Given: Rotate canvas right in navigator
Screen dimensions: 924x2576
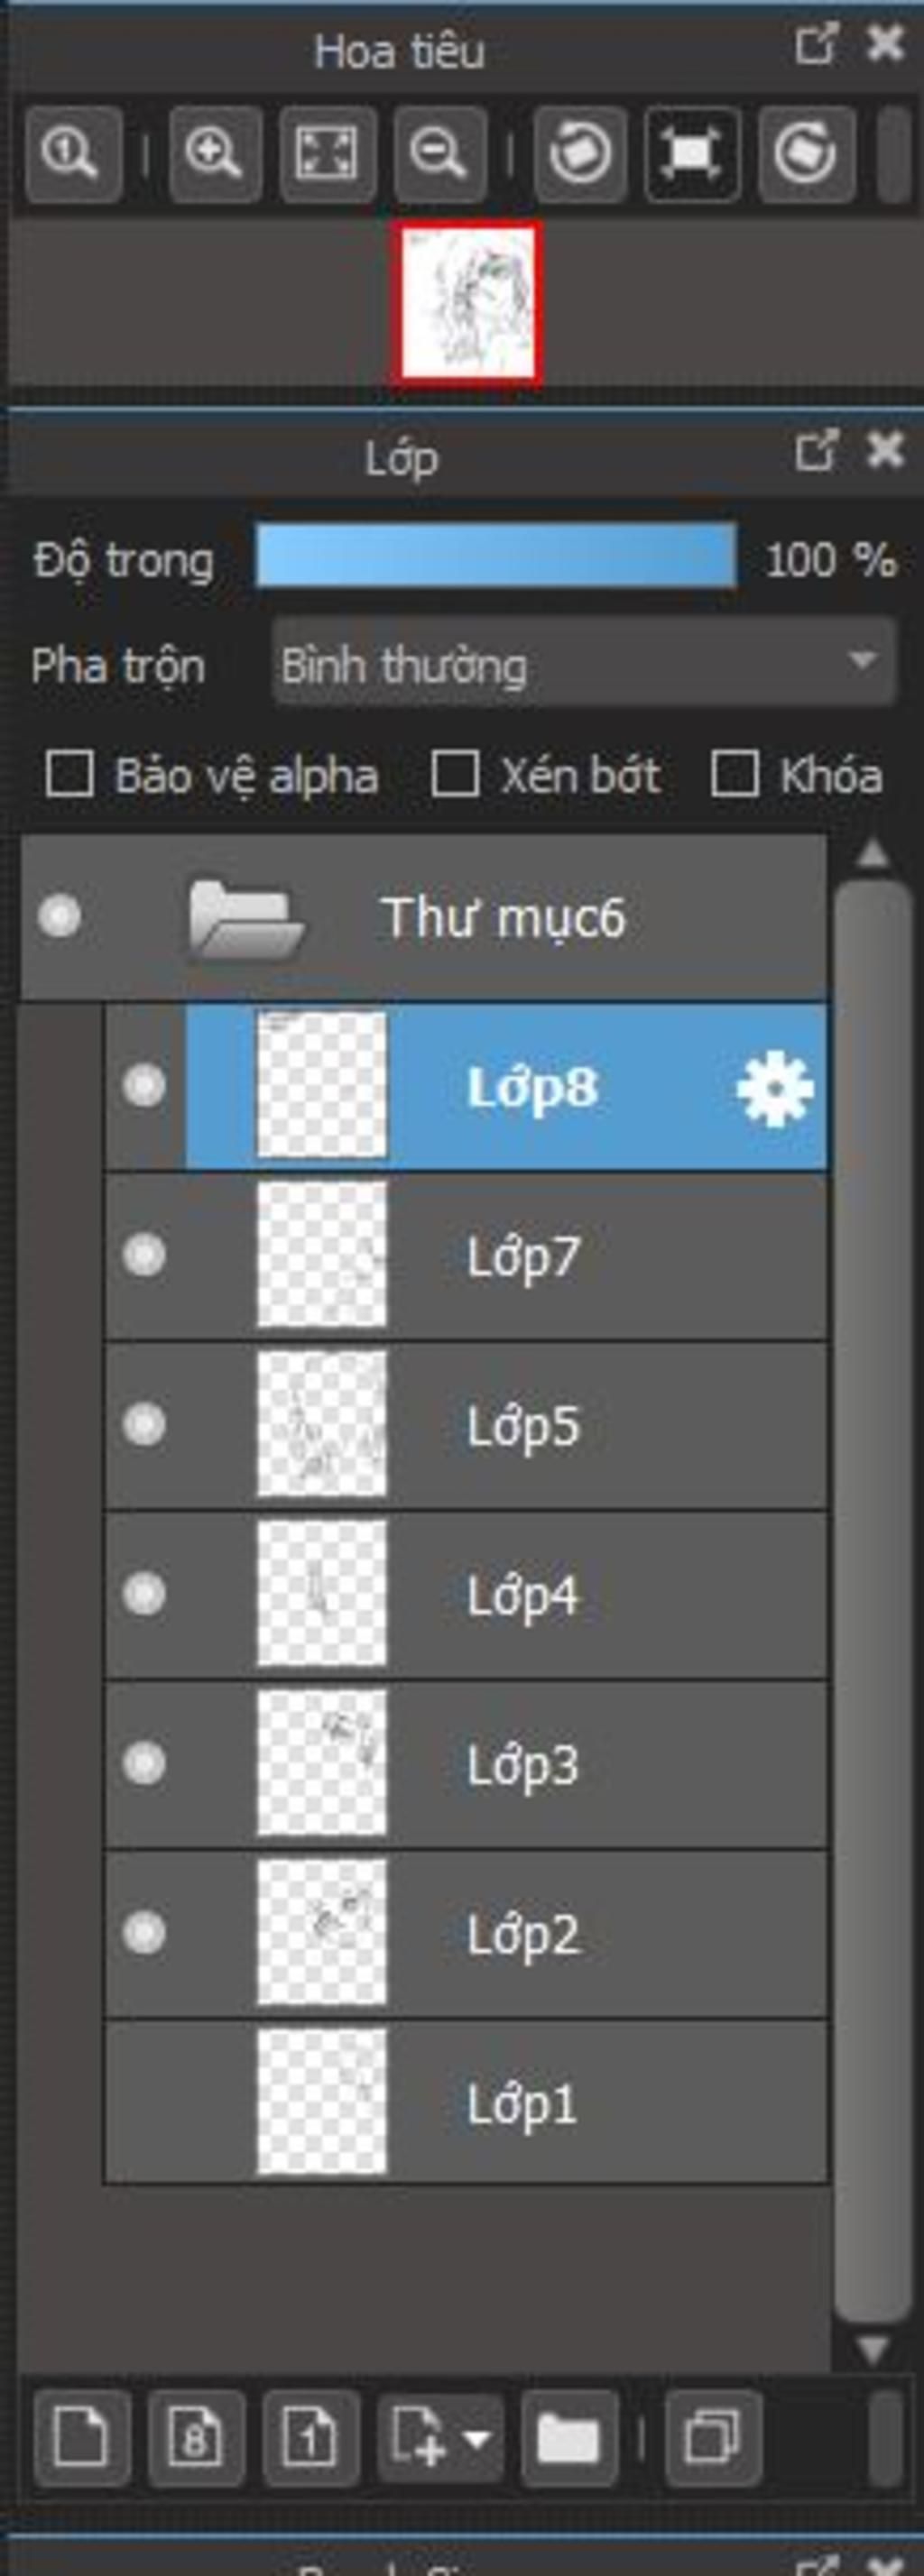Looking at the screenshot, I should pyautogui.click(x=806, y=155).
